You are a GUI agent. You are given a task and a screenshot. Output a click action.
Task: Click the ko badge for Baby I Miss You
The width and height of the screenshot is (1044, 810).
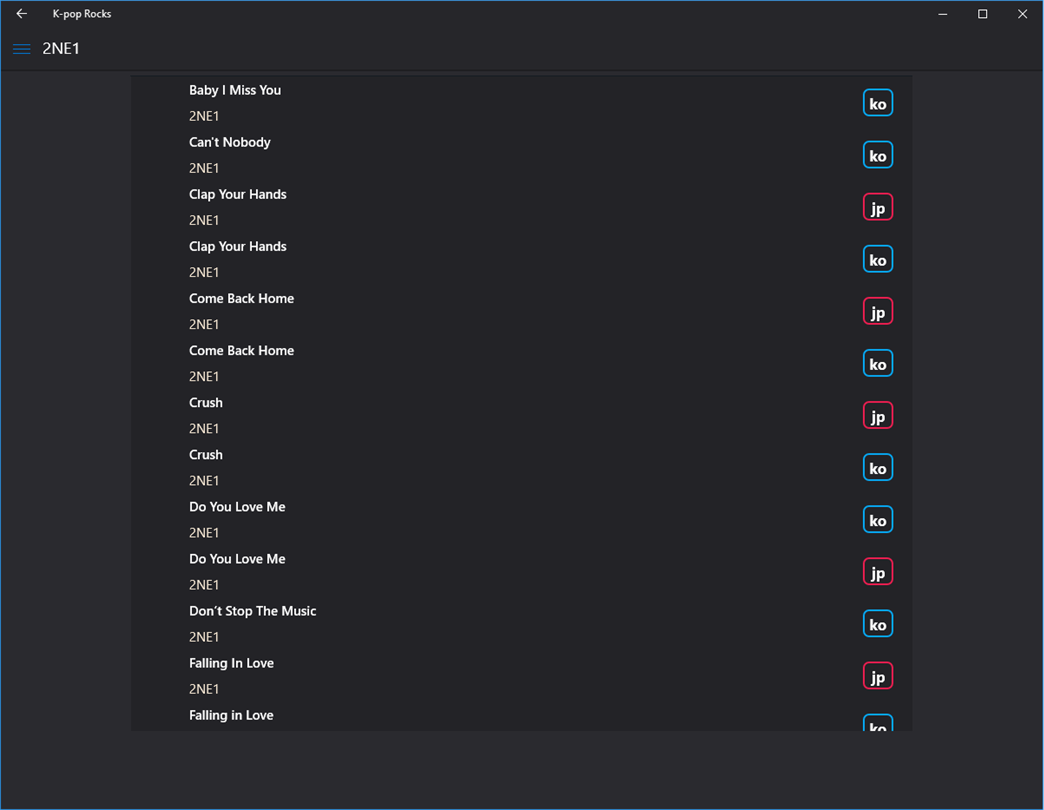coord(878,103)
